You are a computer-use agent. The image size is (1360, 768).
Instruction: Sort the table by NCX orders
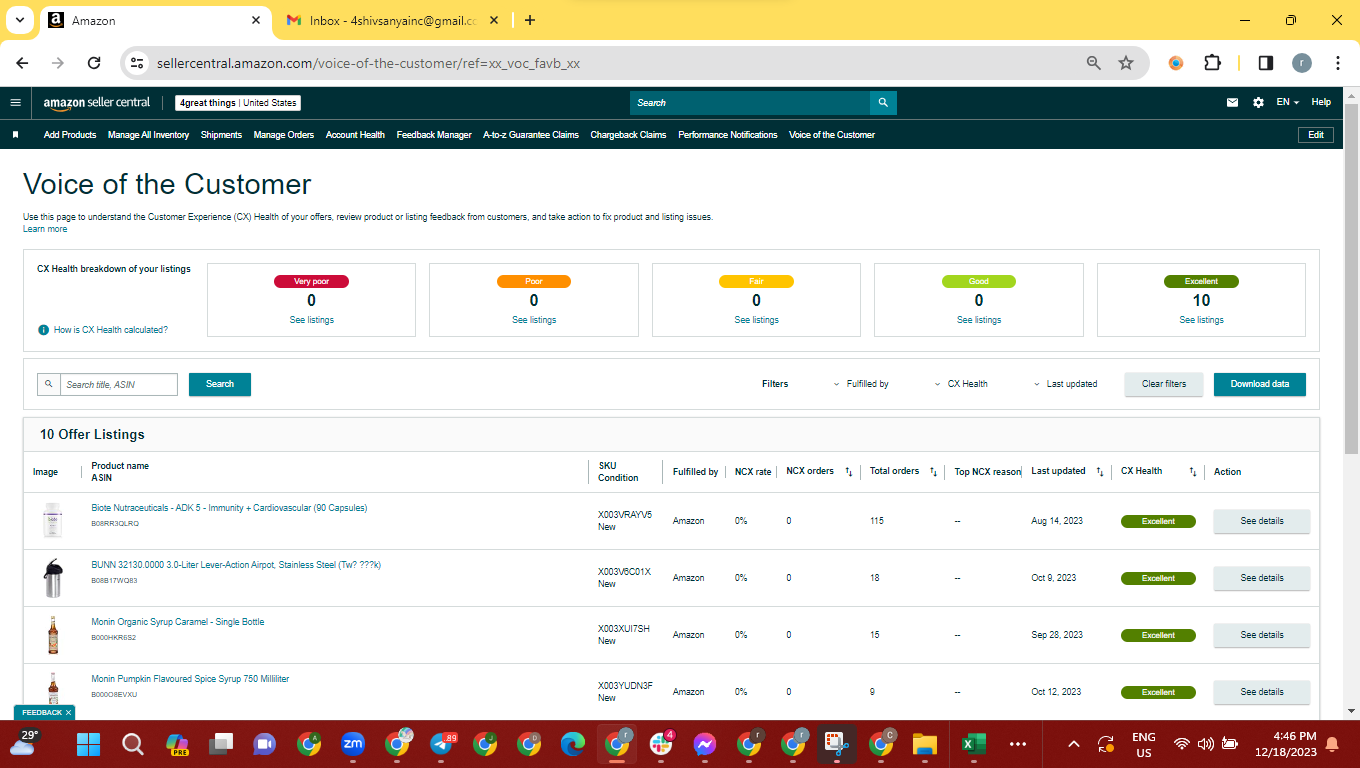849,471
